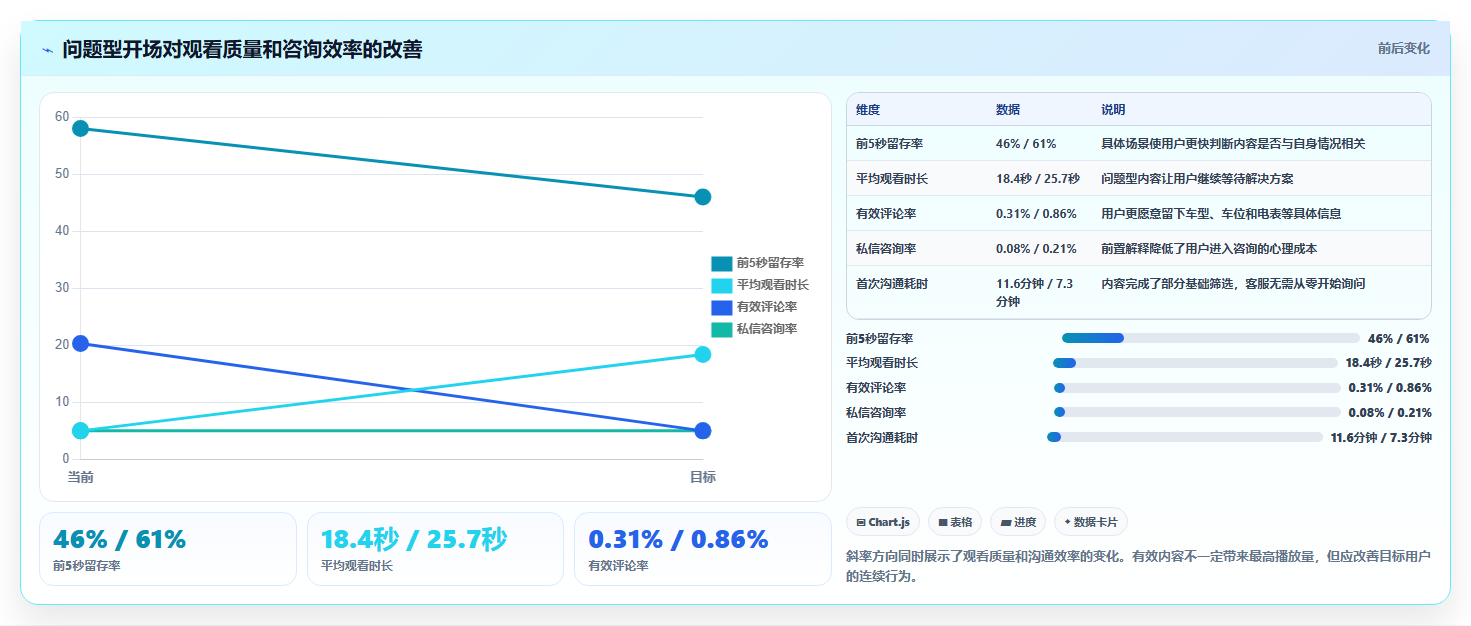Image resolution: width=1471 pixels, height=626 pixels.
Task: Select the cyan point at 5 for 当前
Action: (80, 431)
